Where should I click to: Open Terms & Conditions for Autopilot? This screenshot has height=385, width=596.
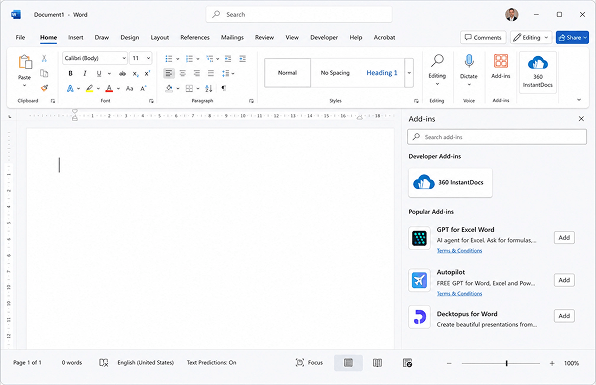click(x=459, y=293)
